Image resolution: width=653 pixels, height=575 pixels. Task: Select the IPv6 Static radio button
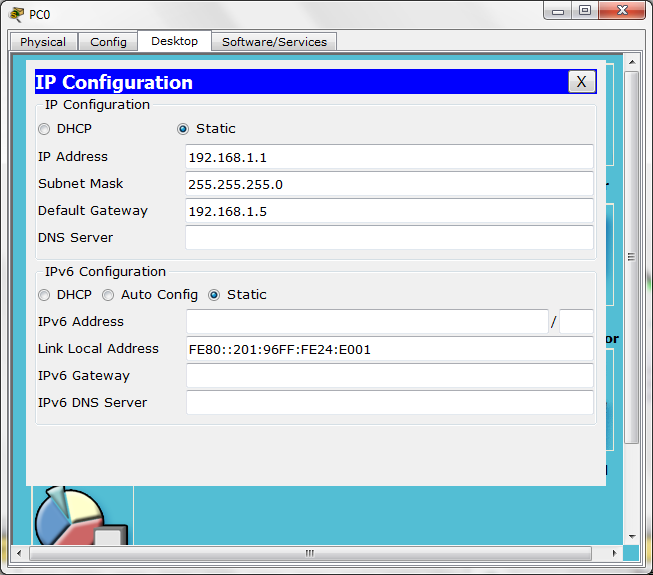point(214,295)
